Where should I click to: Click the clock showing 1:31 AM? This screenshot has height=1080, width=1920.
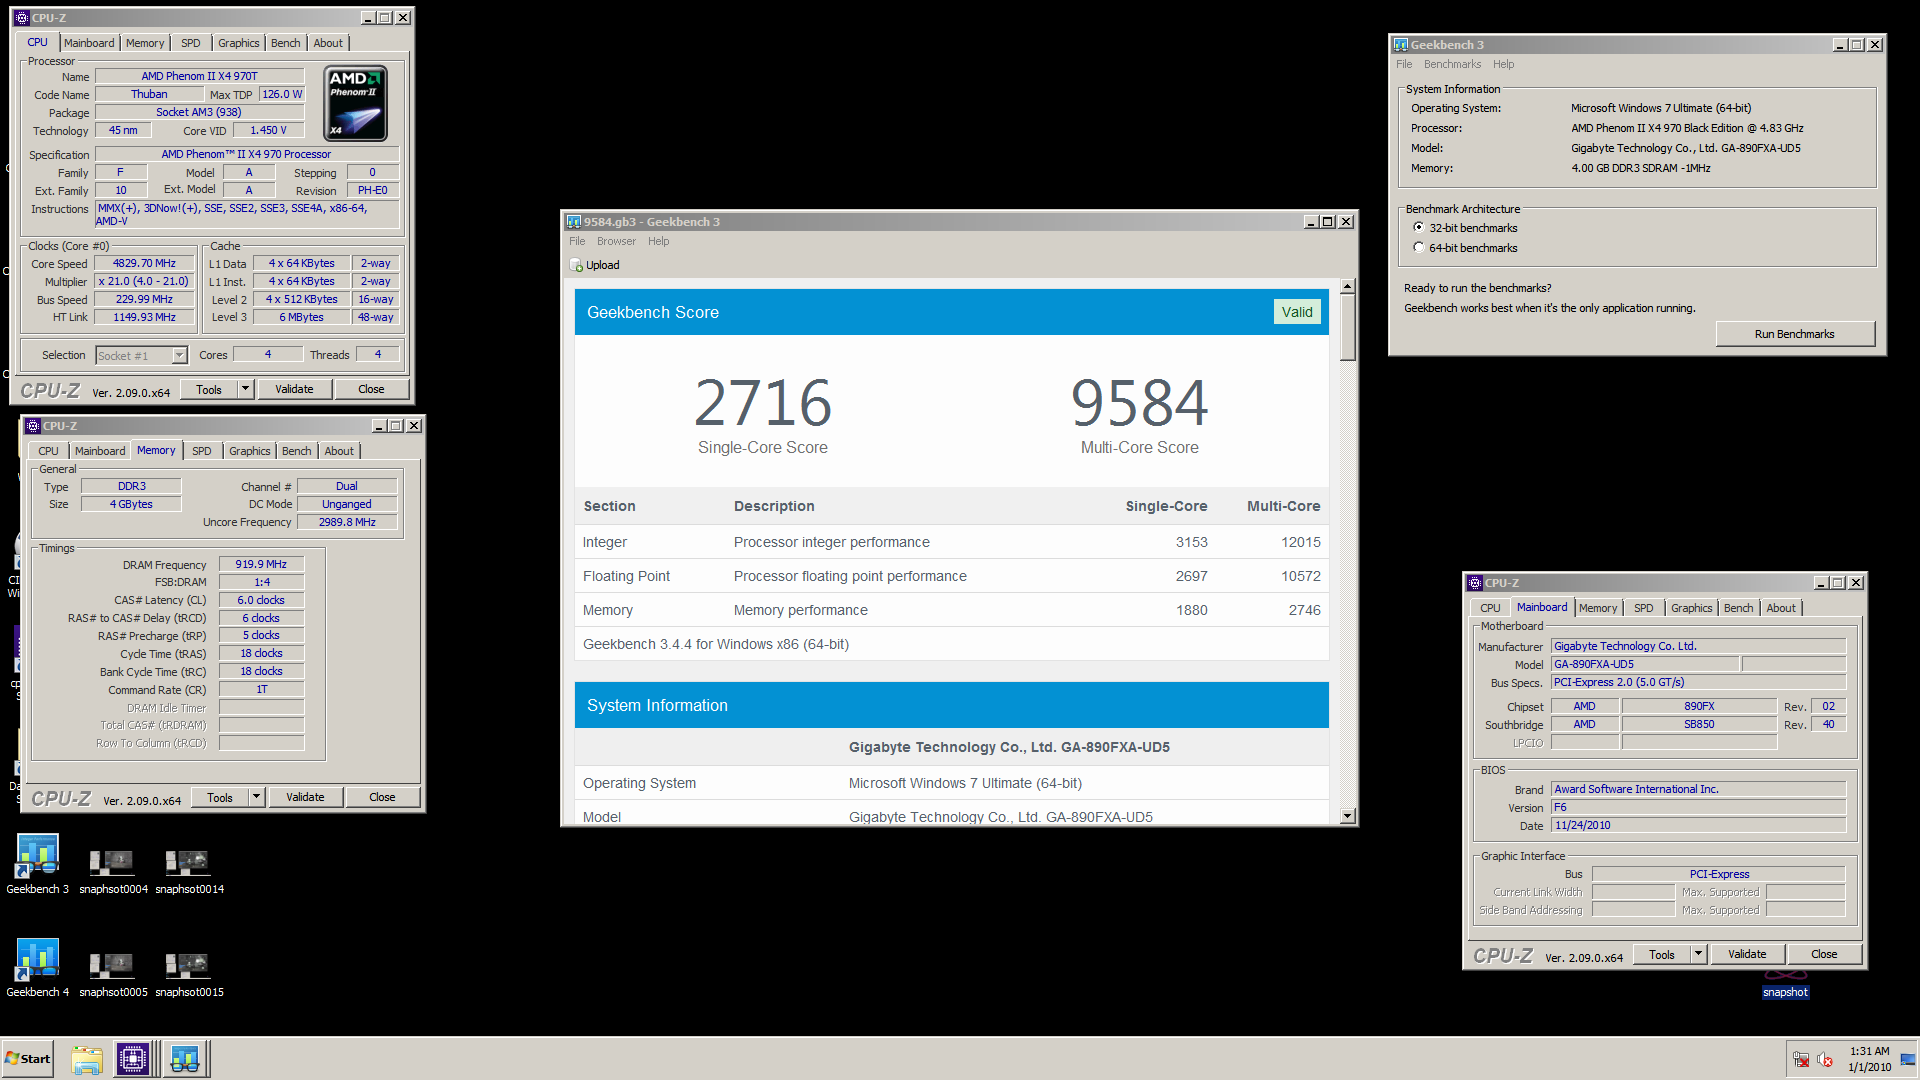pos(1869,1051)
